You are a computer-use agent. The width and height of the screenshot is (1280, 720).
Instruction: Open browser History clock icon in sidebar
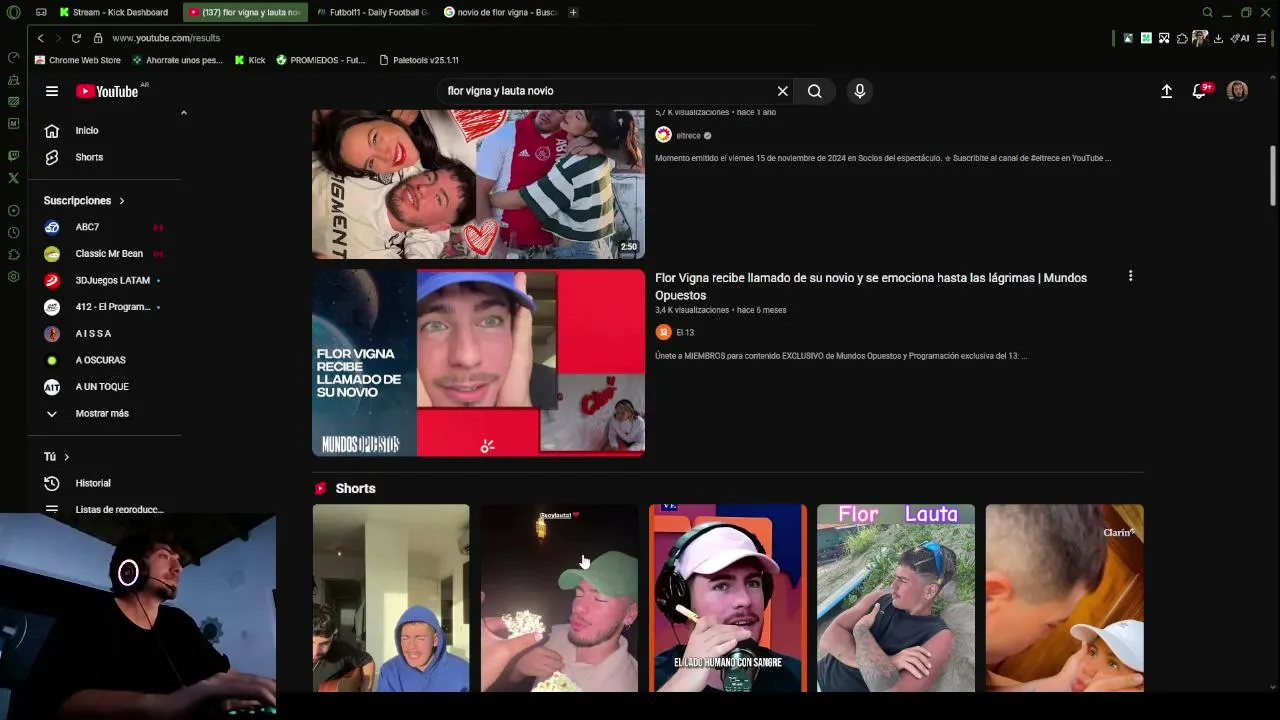(13, 233)
